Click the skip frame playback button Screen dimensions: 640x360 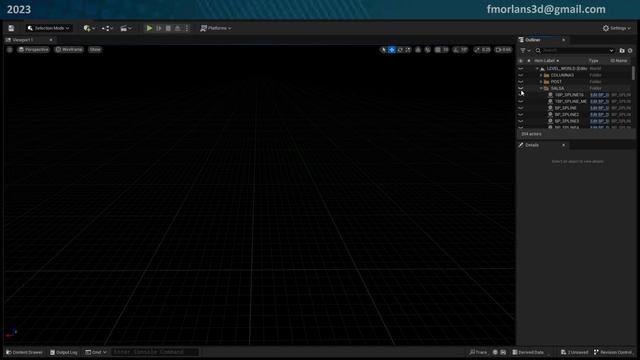pyautogui.click(x=159, y=28)
